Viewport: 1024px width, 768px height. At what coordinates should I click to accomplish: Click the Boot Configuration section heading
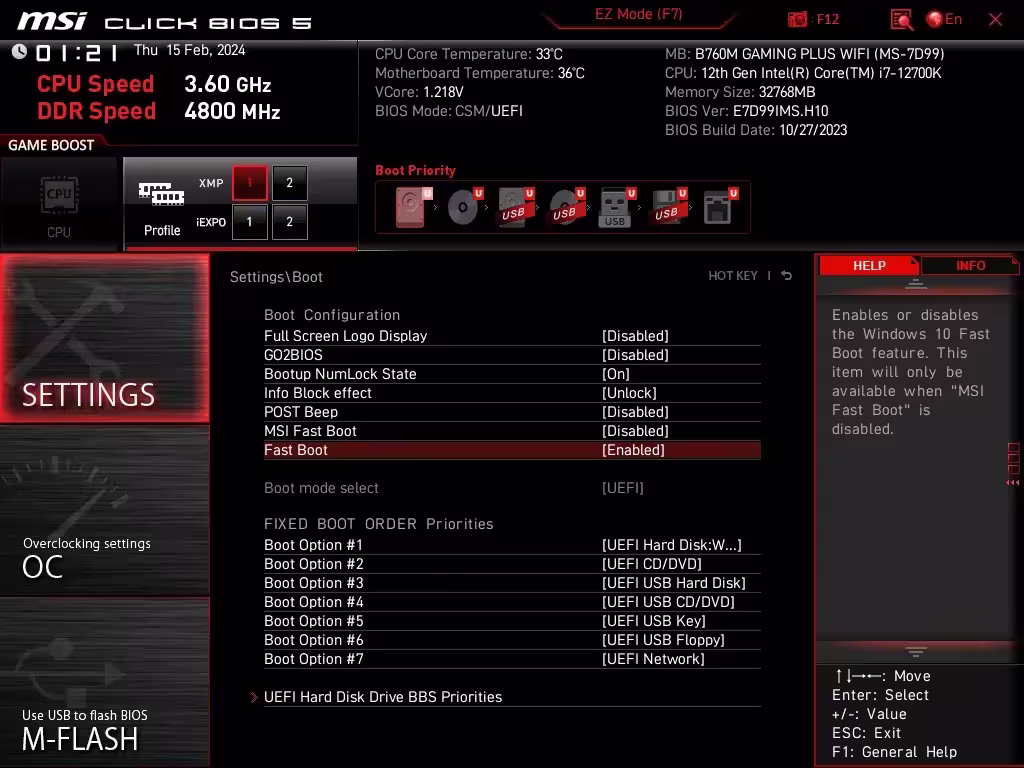332,315
